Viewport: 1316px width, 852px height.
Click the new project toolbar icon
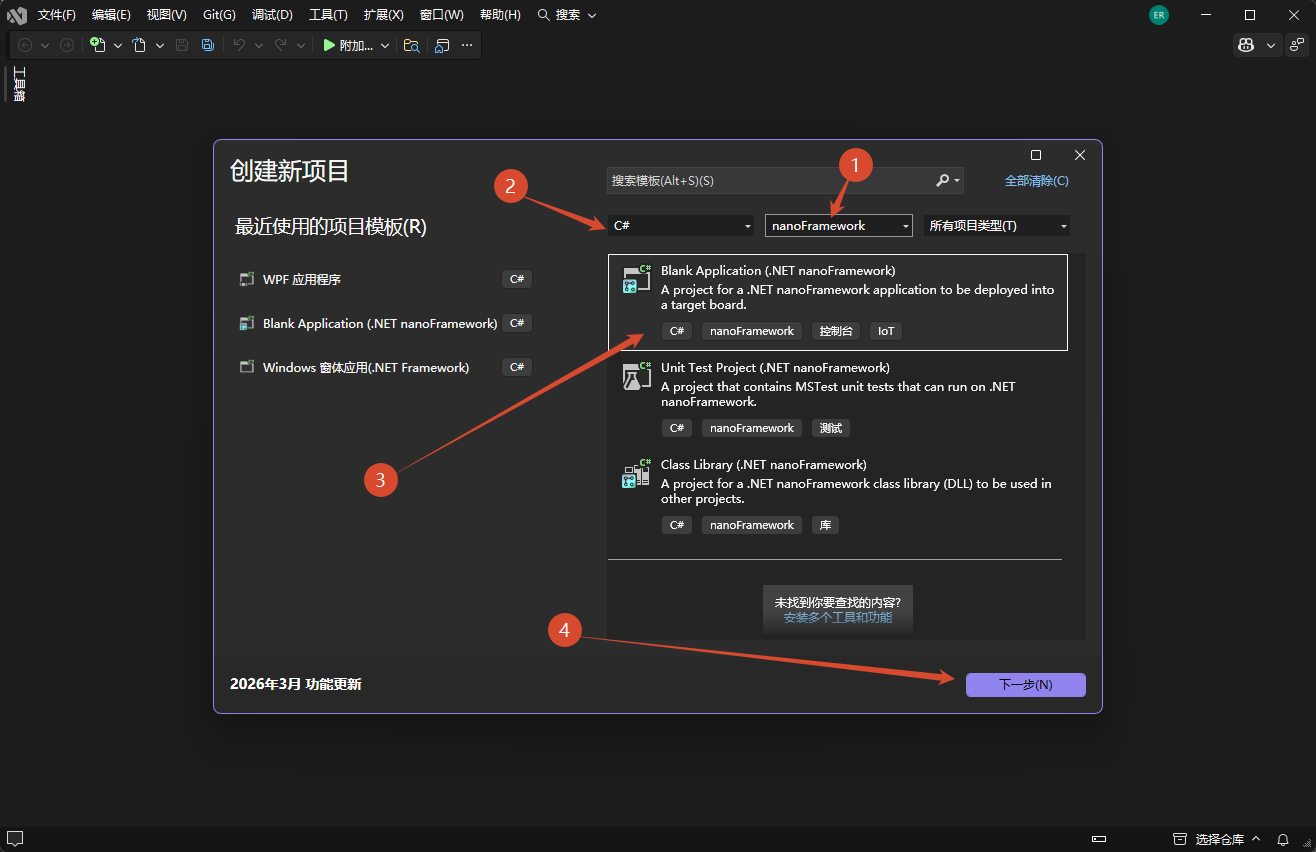click(97, 45)
